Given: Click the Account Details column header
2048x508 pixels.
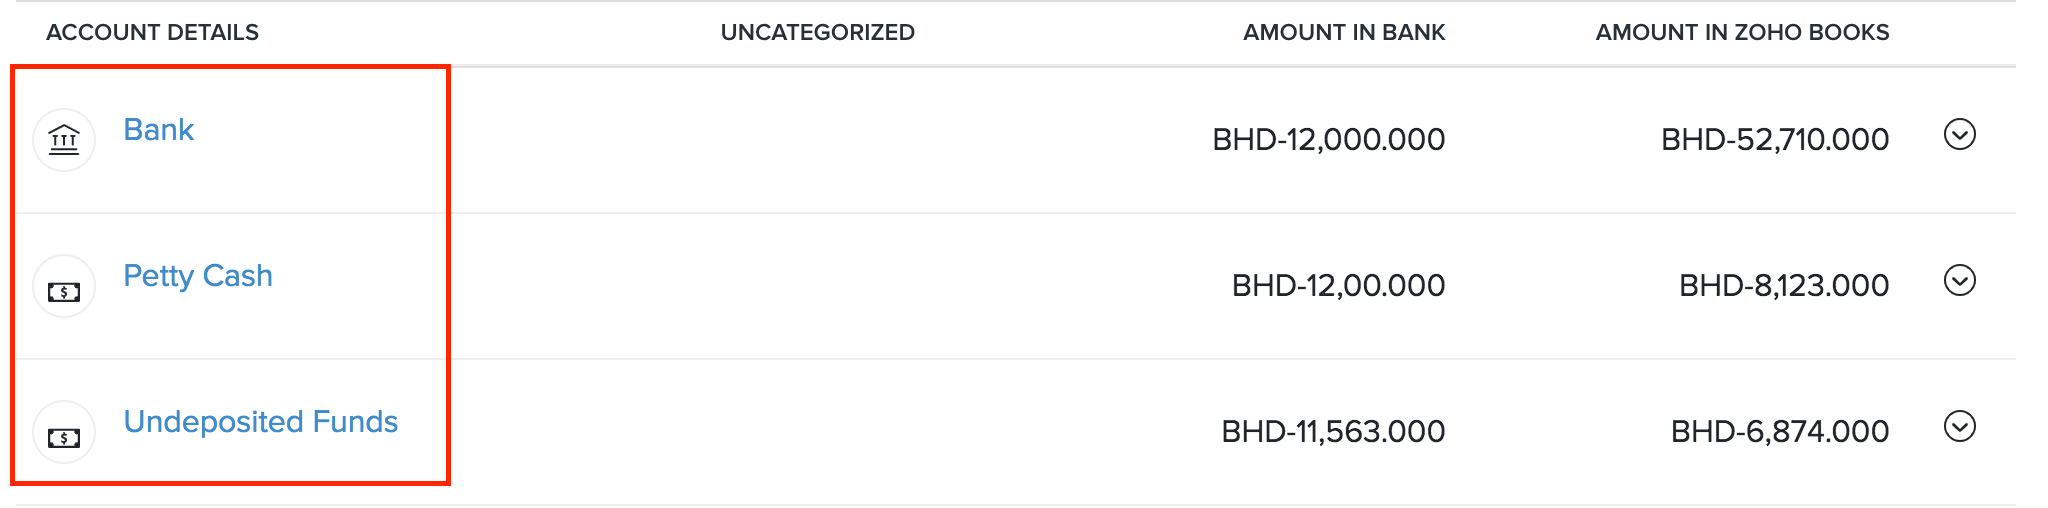Looking at the screenshot, I should pyautogui.click(x=152, y=33).
